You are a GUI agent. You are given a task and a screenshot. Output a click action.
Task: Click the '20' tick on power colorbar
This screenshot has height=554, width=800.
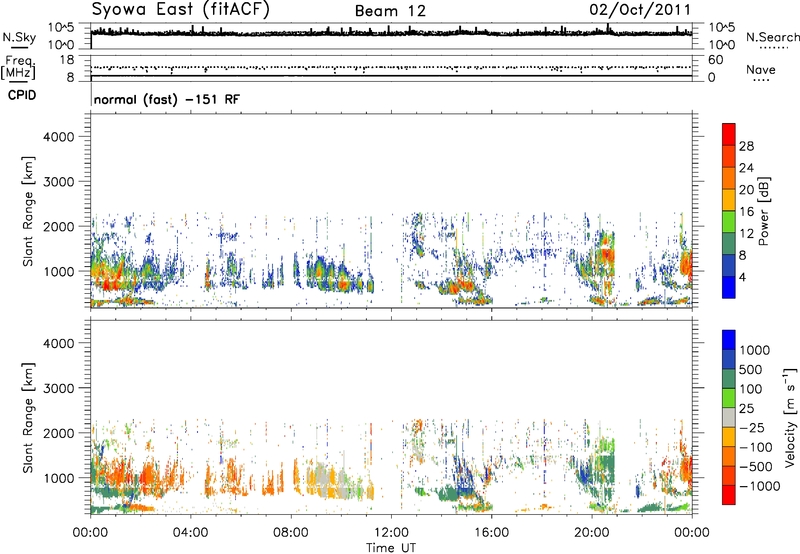point(746,190)
